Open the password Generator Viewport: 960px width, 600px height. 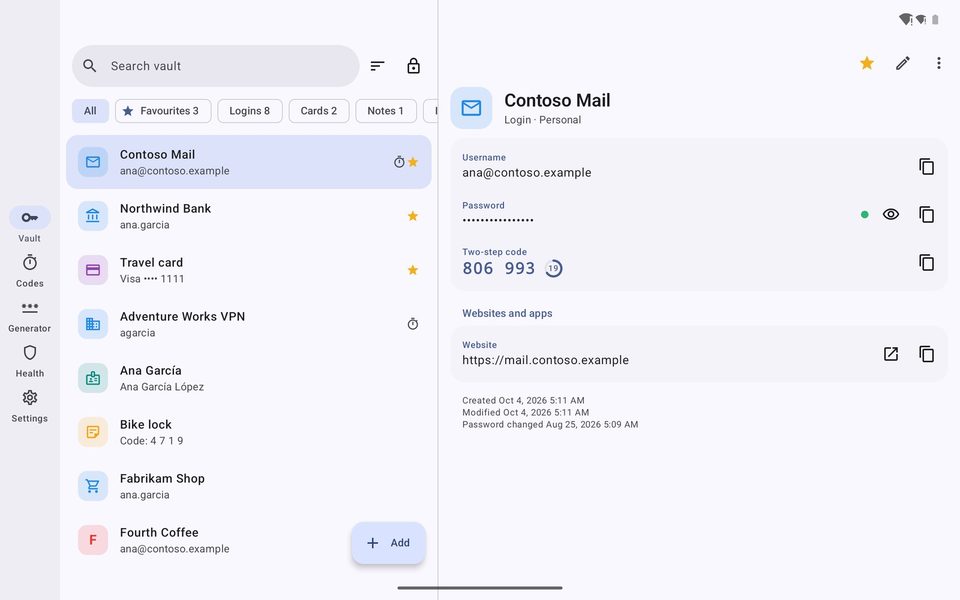[29, 316]
